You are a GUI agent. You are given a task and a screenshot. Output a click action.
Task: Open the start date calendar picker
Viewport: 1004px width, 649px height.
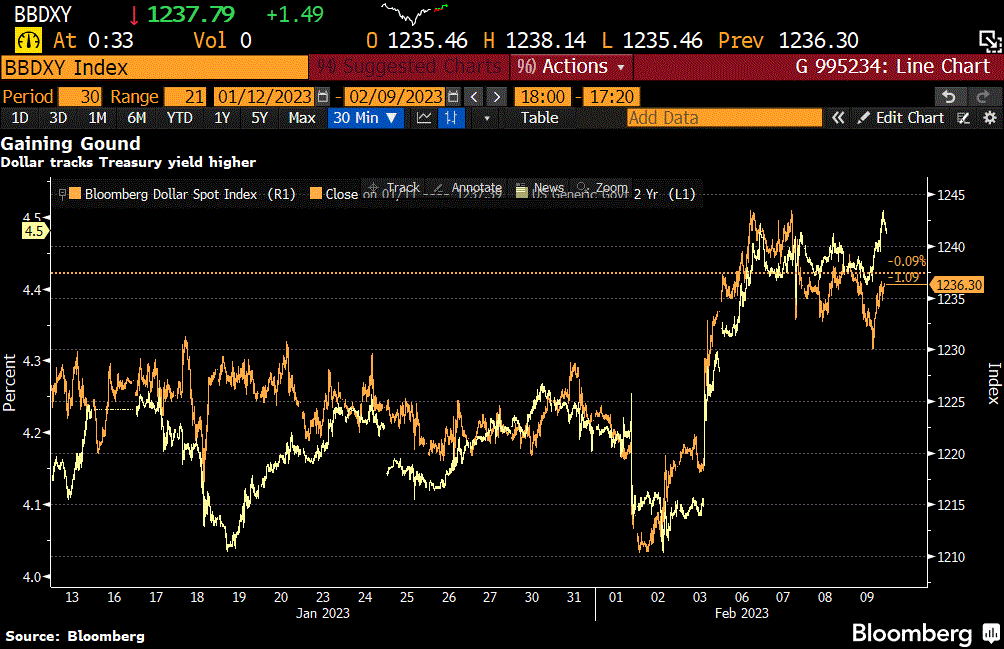tap(323, 97)
